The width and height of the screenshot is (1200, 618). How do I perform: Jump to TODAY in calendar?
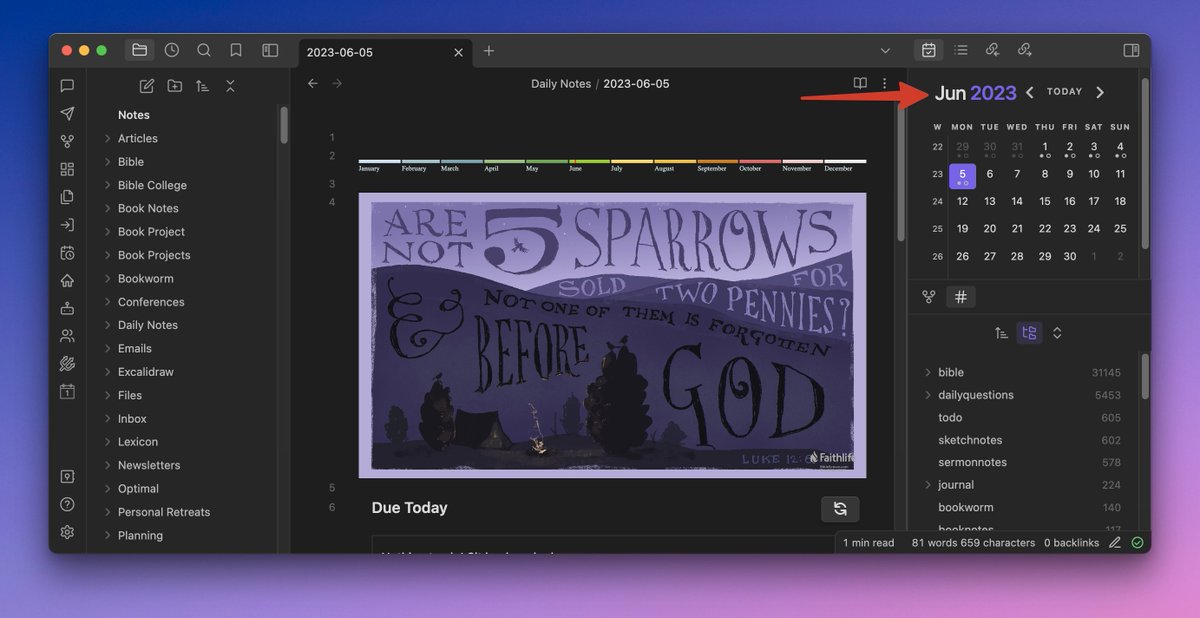[x=1064, y=92]
